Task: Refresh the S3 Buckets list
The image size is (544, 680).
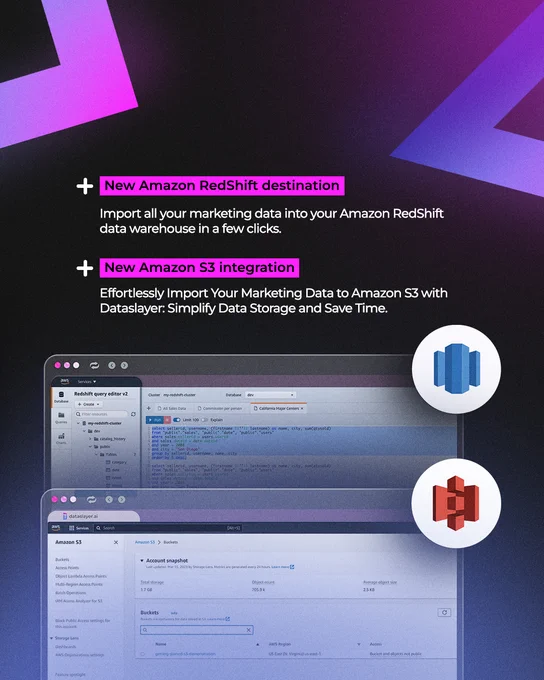Action: coord(444,612)
